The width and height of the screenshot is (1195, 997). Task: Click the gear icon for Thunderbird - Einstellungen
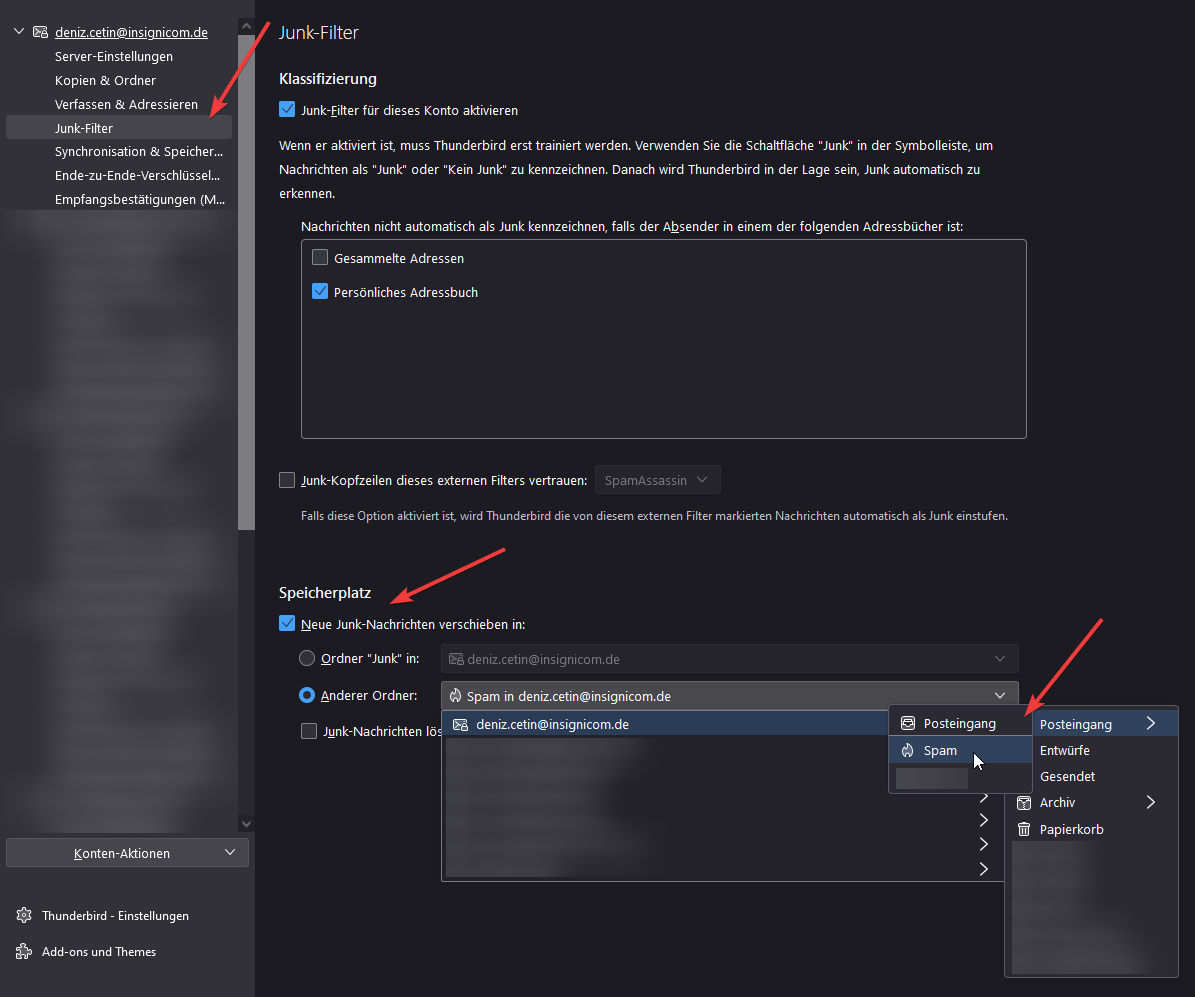tap(24, 915)
